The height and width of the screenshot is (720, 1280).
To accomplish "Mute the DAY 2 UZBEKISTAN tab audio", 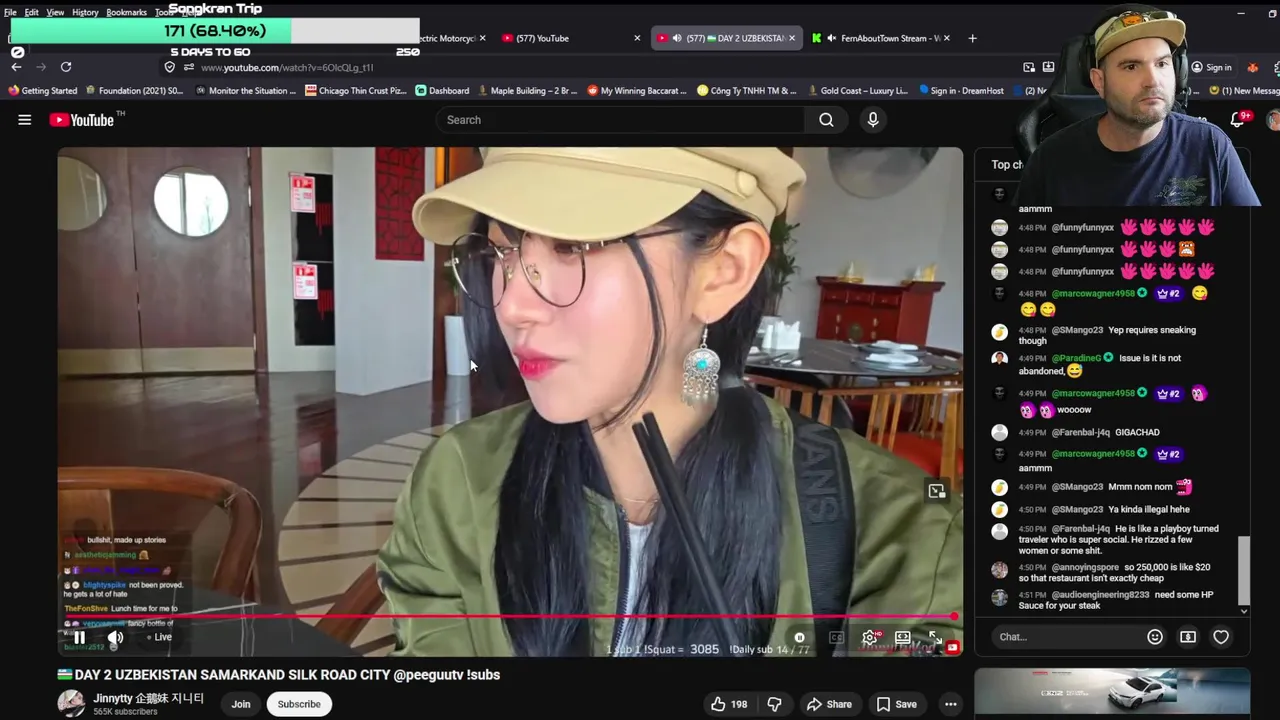I will (677, 38).
